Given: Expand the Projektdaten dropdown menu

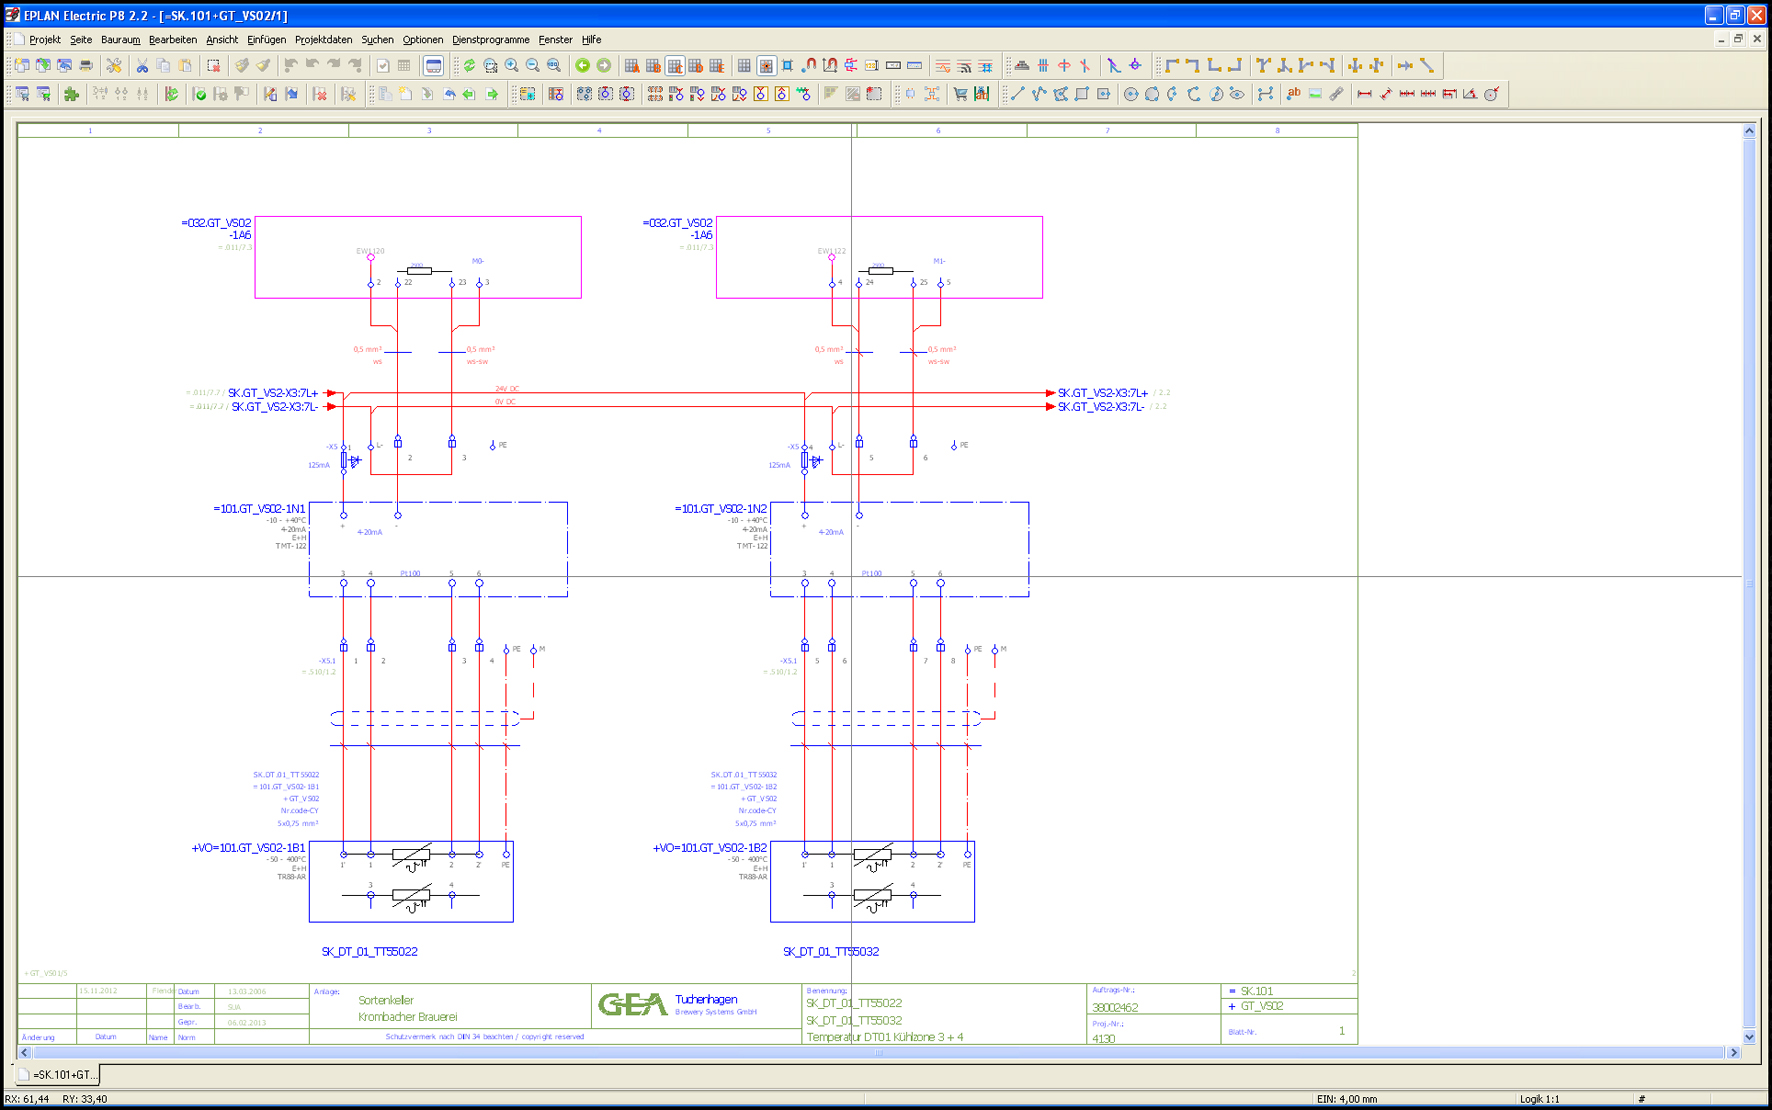Looking at the screenshot, I should click(323, 40).
